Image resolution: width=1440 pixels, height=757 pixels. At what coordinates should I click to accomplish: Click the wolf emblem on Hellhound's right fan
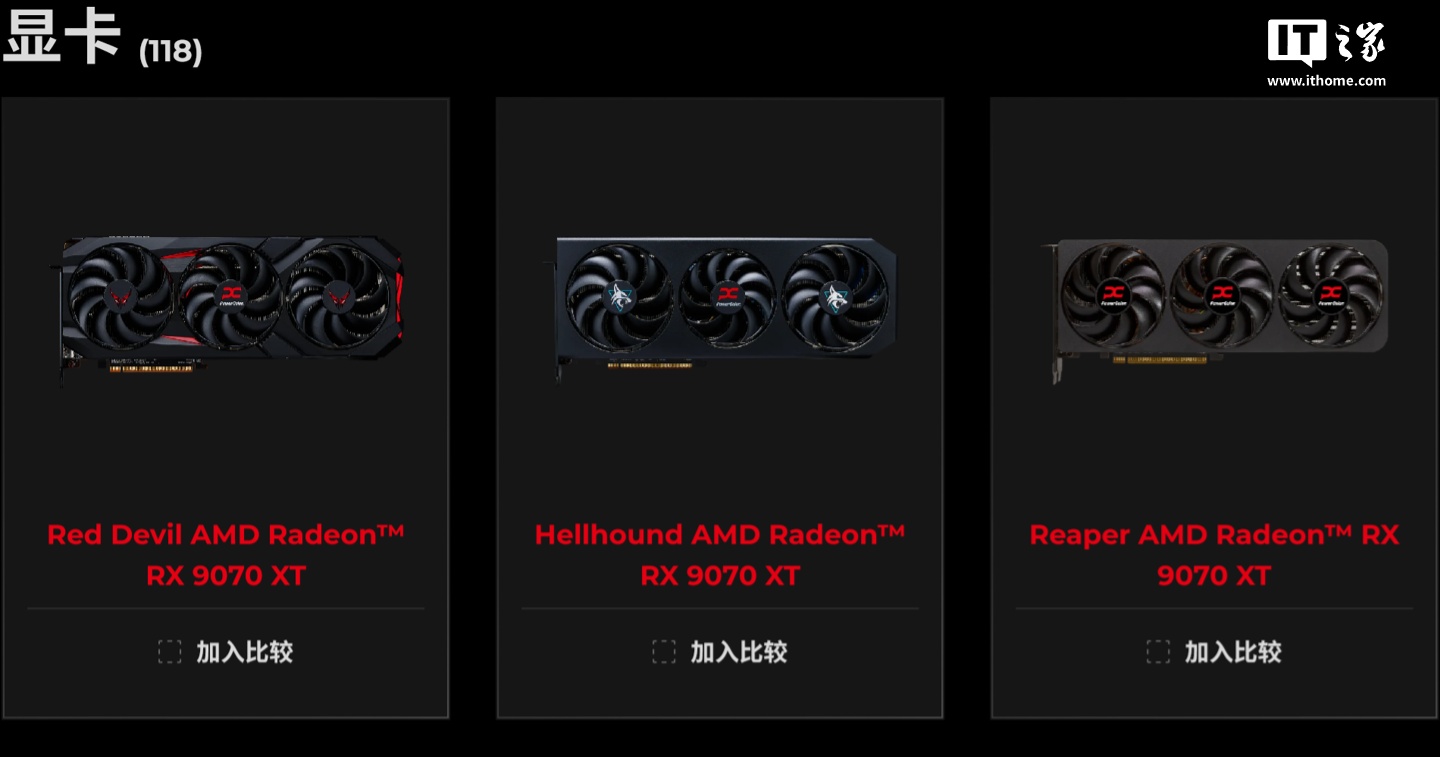(834, 296)
